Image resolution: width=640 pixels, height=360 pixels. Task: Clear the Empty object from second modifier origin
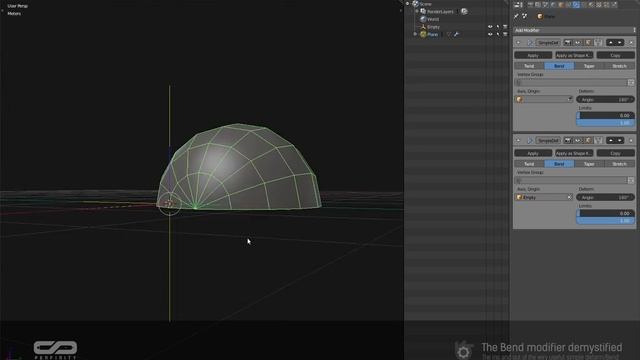point(569,197)
